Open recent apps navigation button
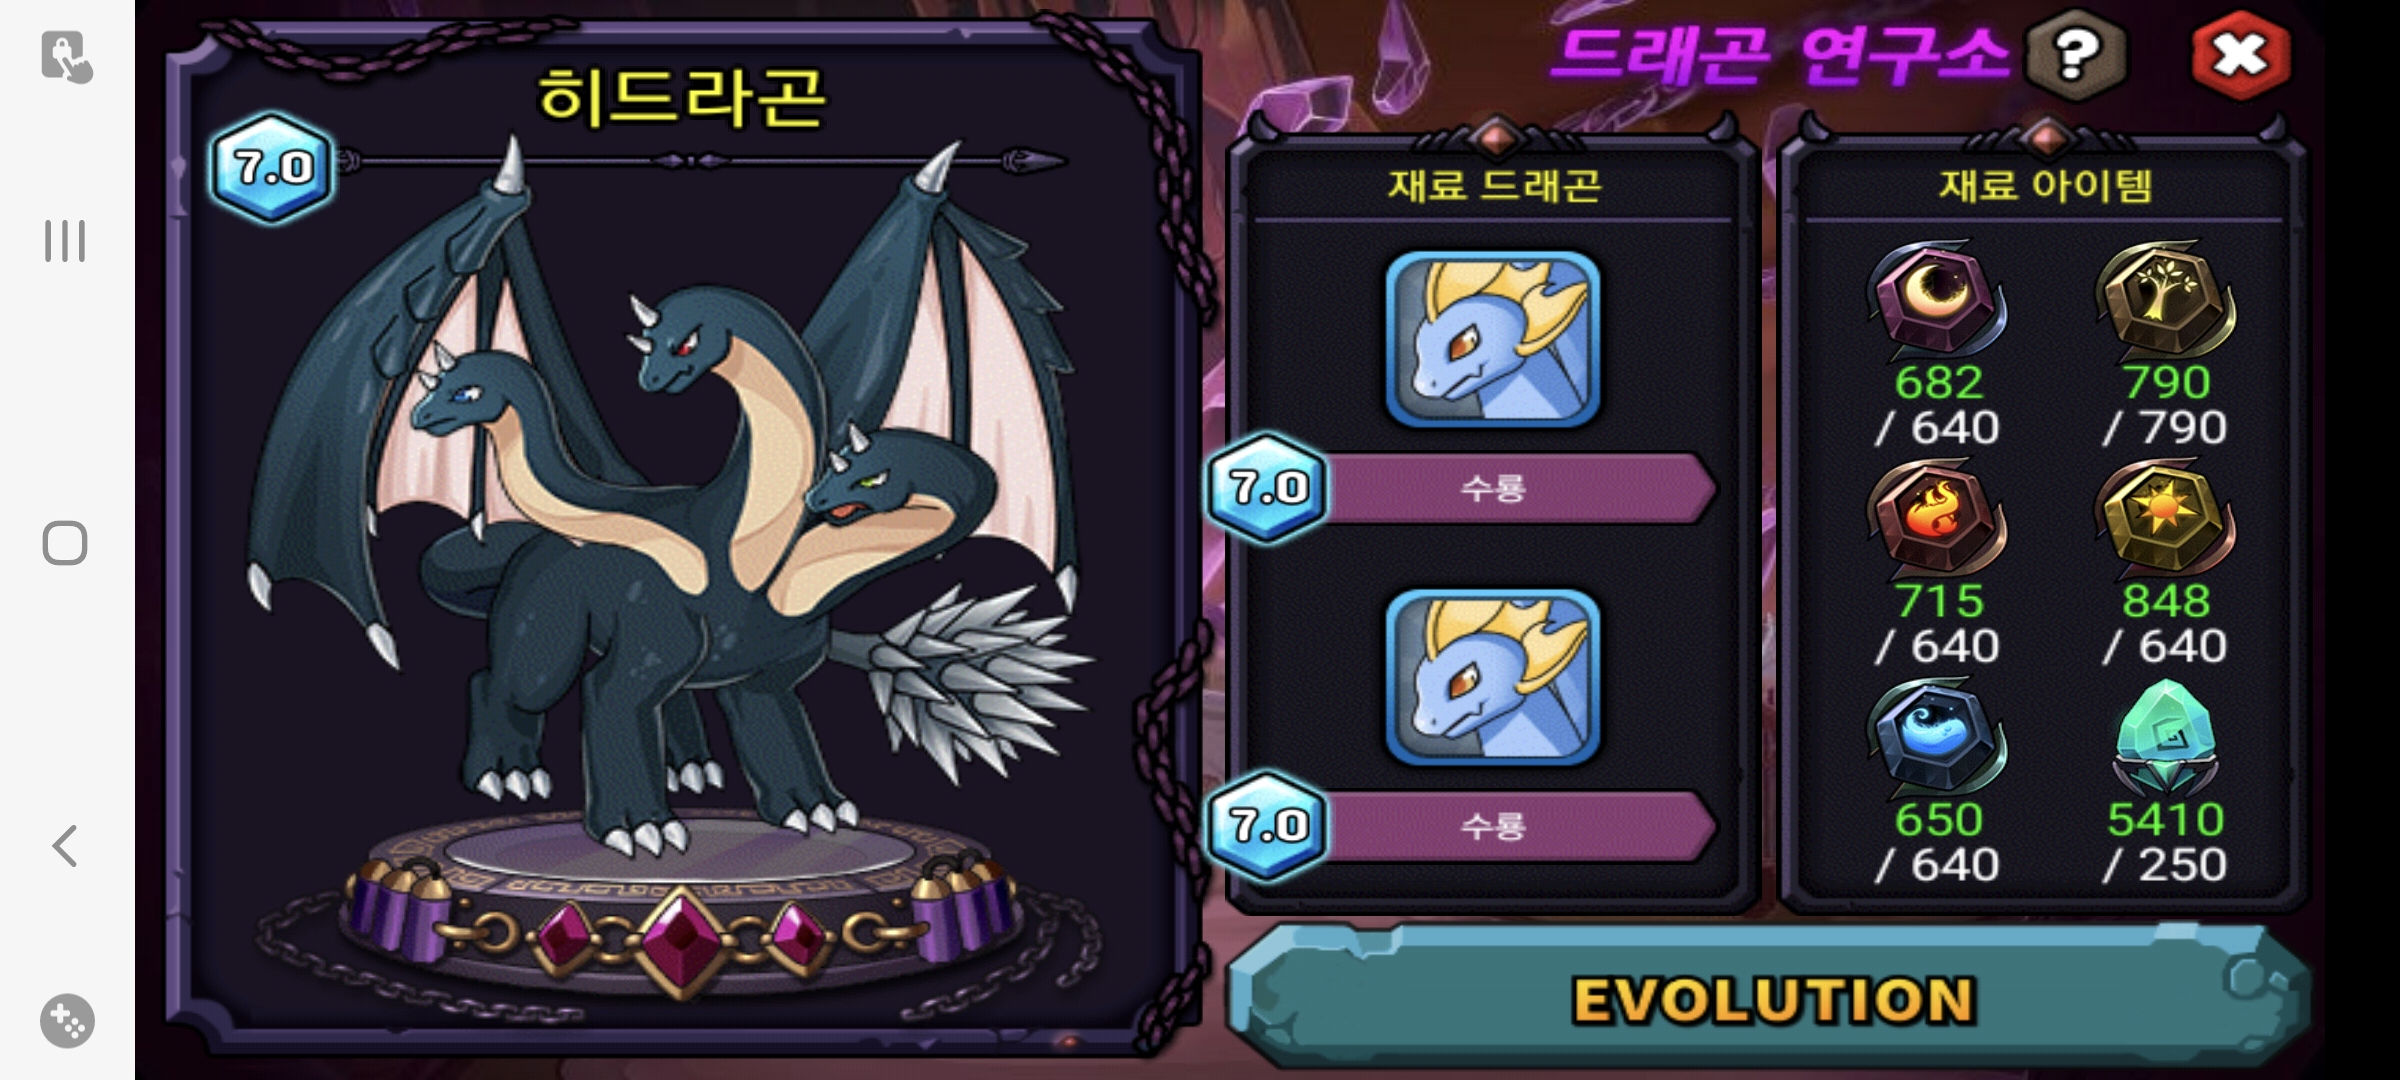 click(66, 241)
